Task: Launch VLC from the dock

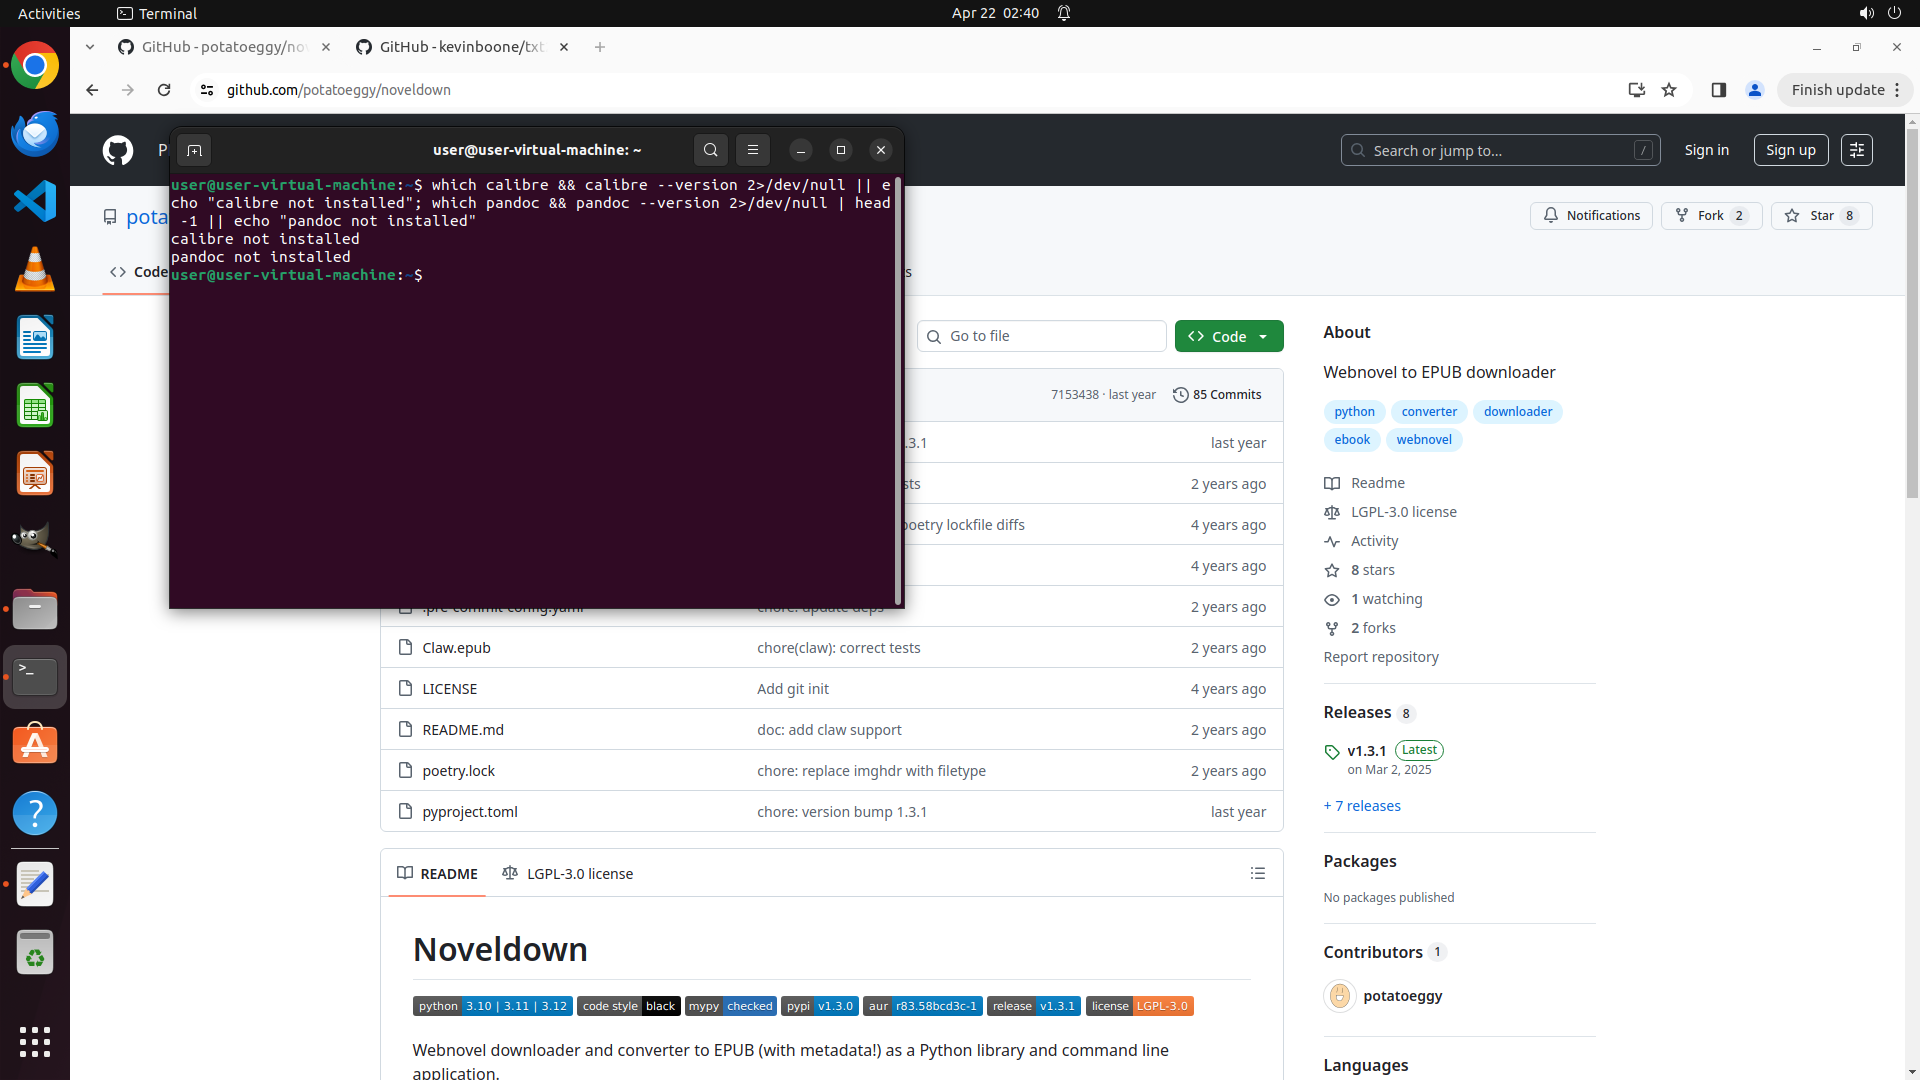Action: (35, 269)
